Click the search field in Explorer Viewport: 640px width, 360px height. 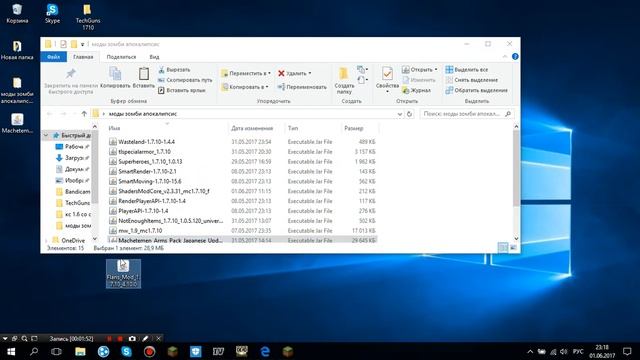(467, 114)
